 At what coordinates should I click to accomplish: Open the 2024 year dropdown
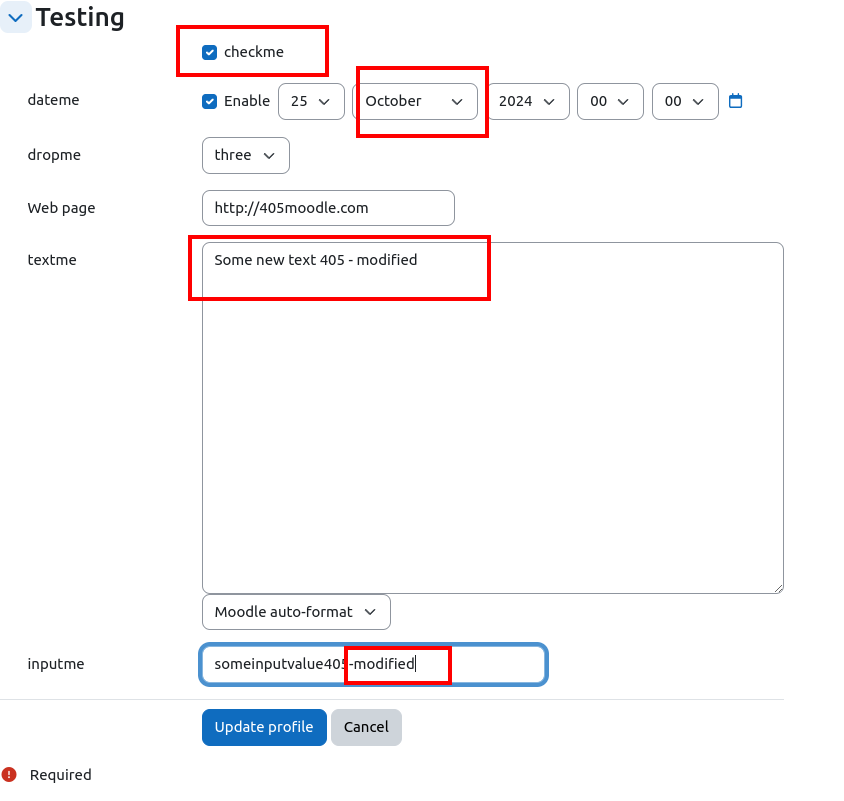528,101
